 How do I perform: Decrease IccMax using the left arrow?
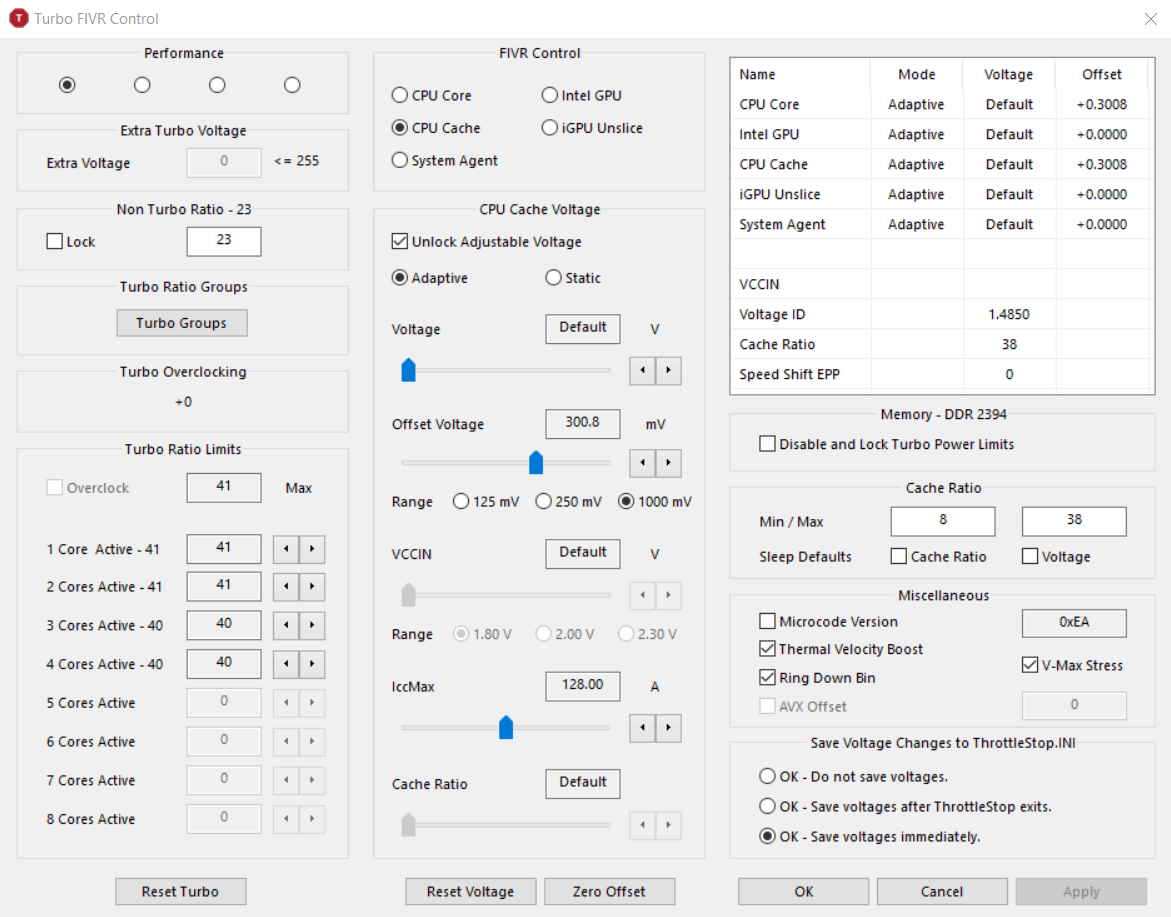pyautogui.click(x=642, y=727)
